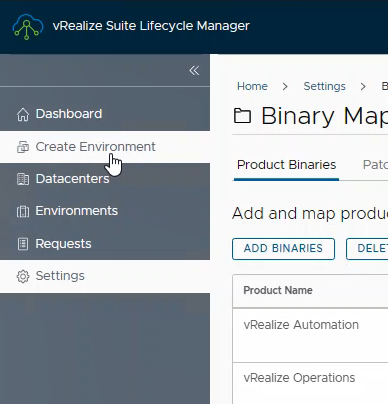Open Settings in the sidebar
Screen dimensions: 388x404
pos(105,276)
